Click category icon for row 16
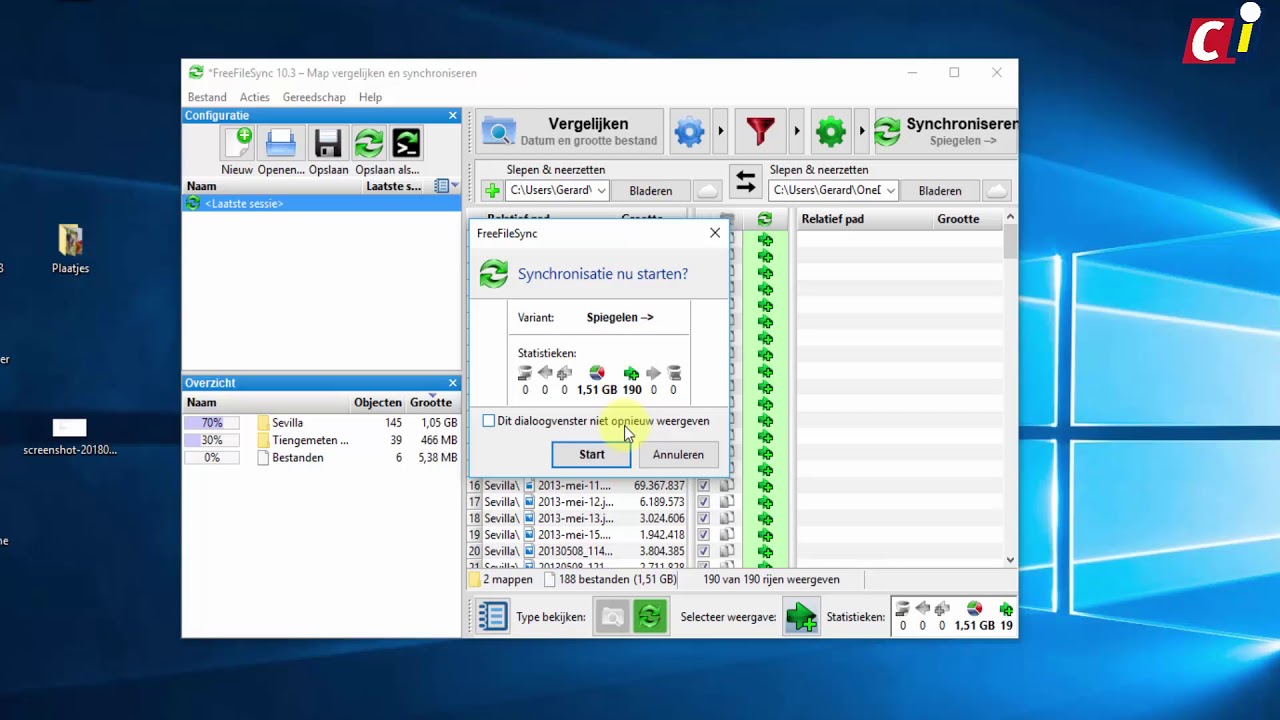Viewport: 1280px width, 720px height. [727, 486]
